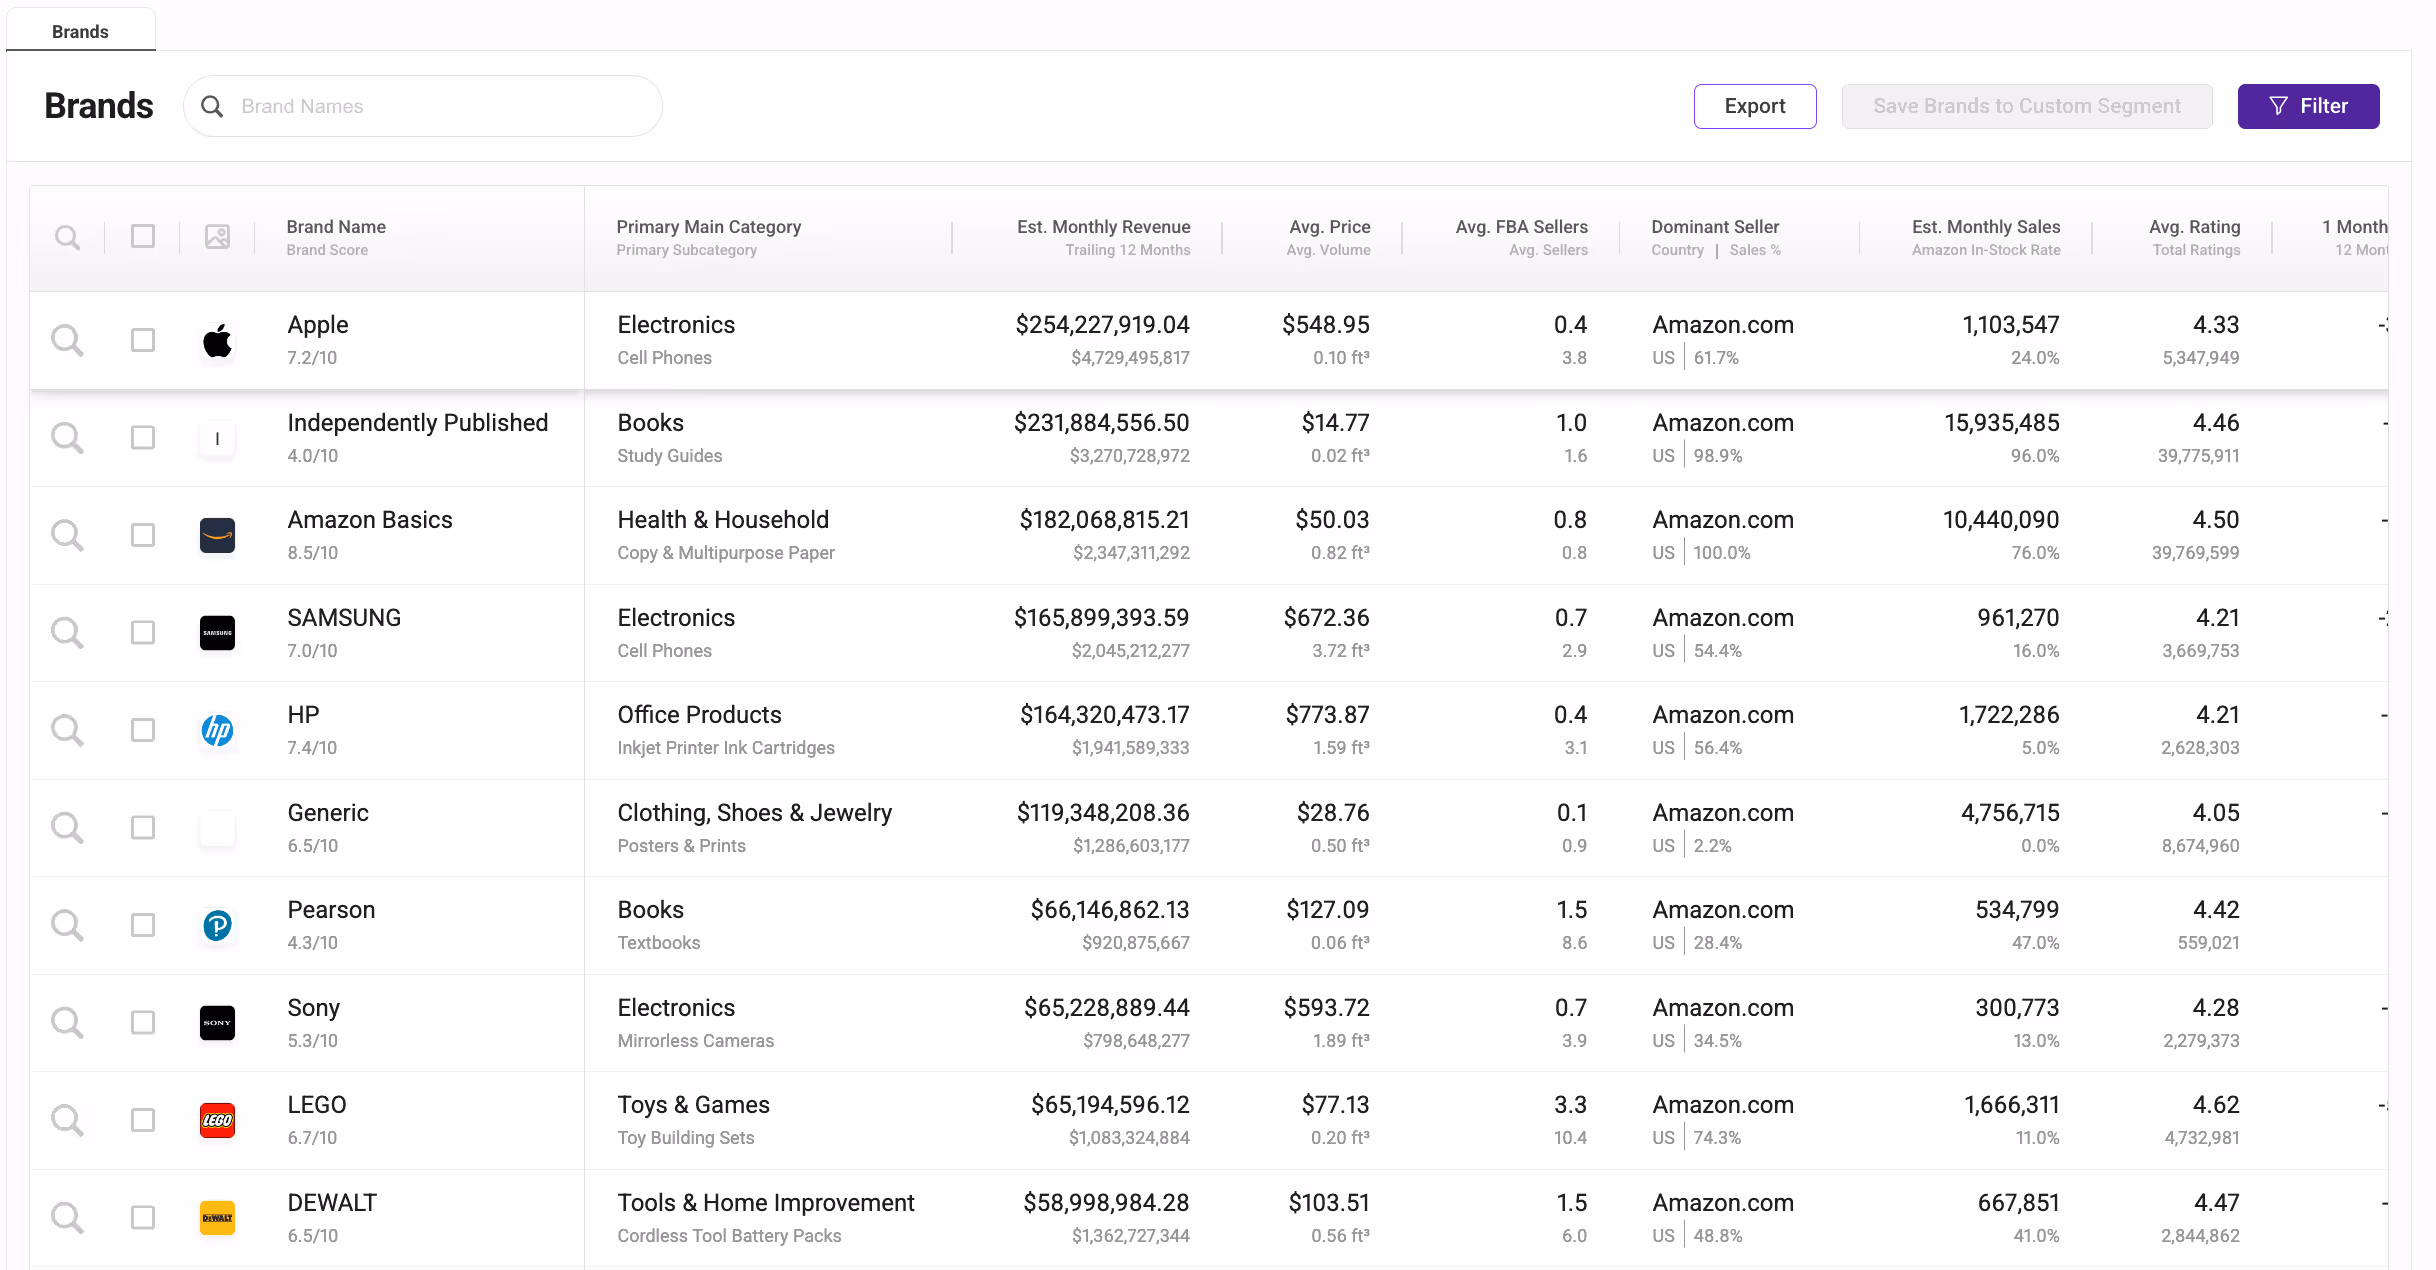
Task: Check the Apple row checkbox
Action: [x=143, y=340]
